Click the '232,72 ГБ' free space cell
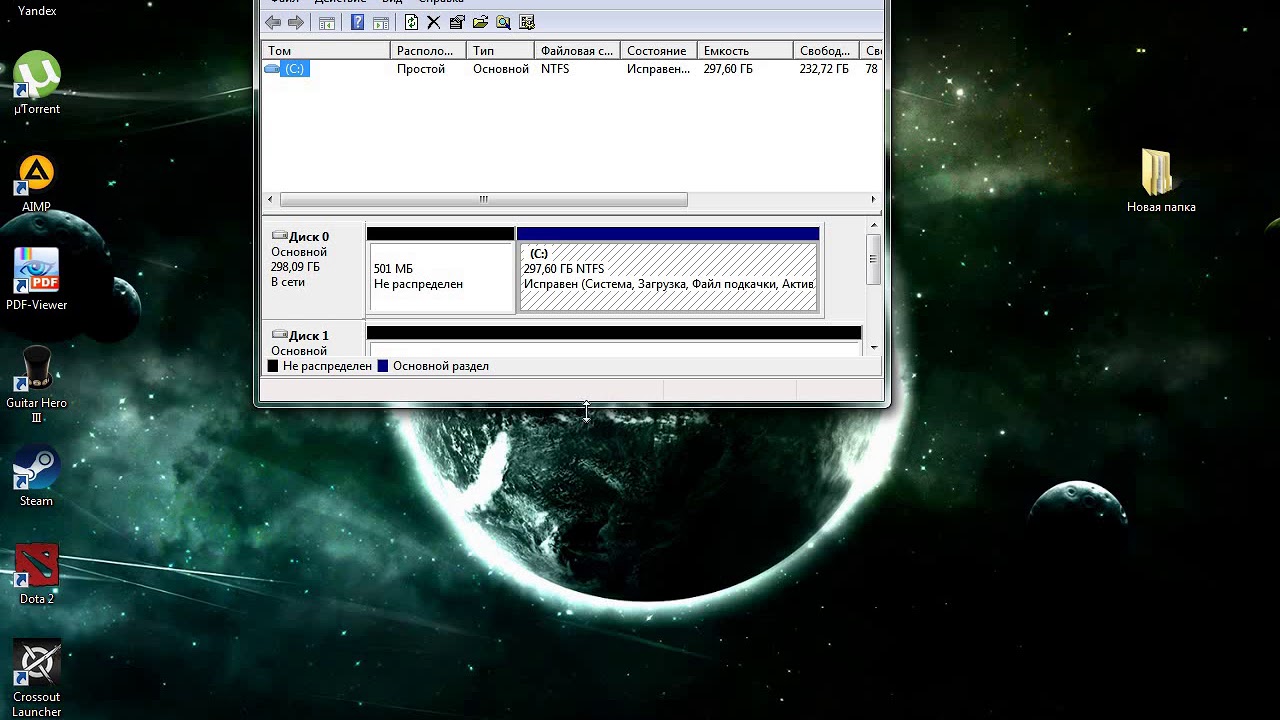Image resolution: width=1280 pixels, height=720 pixels. [x=824, y=69]
